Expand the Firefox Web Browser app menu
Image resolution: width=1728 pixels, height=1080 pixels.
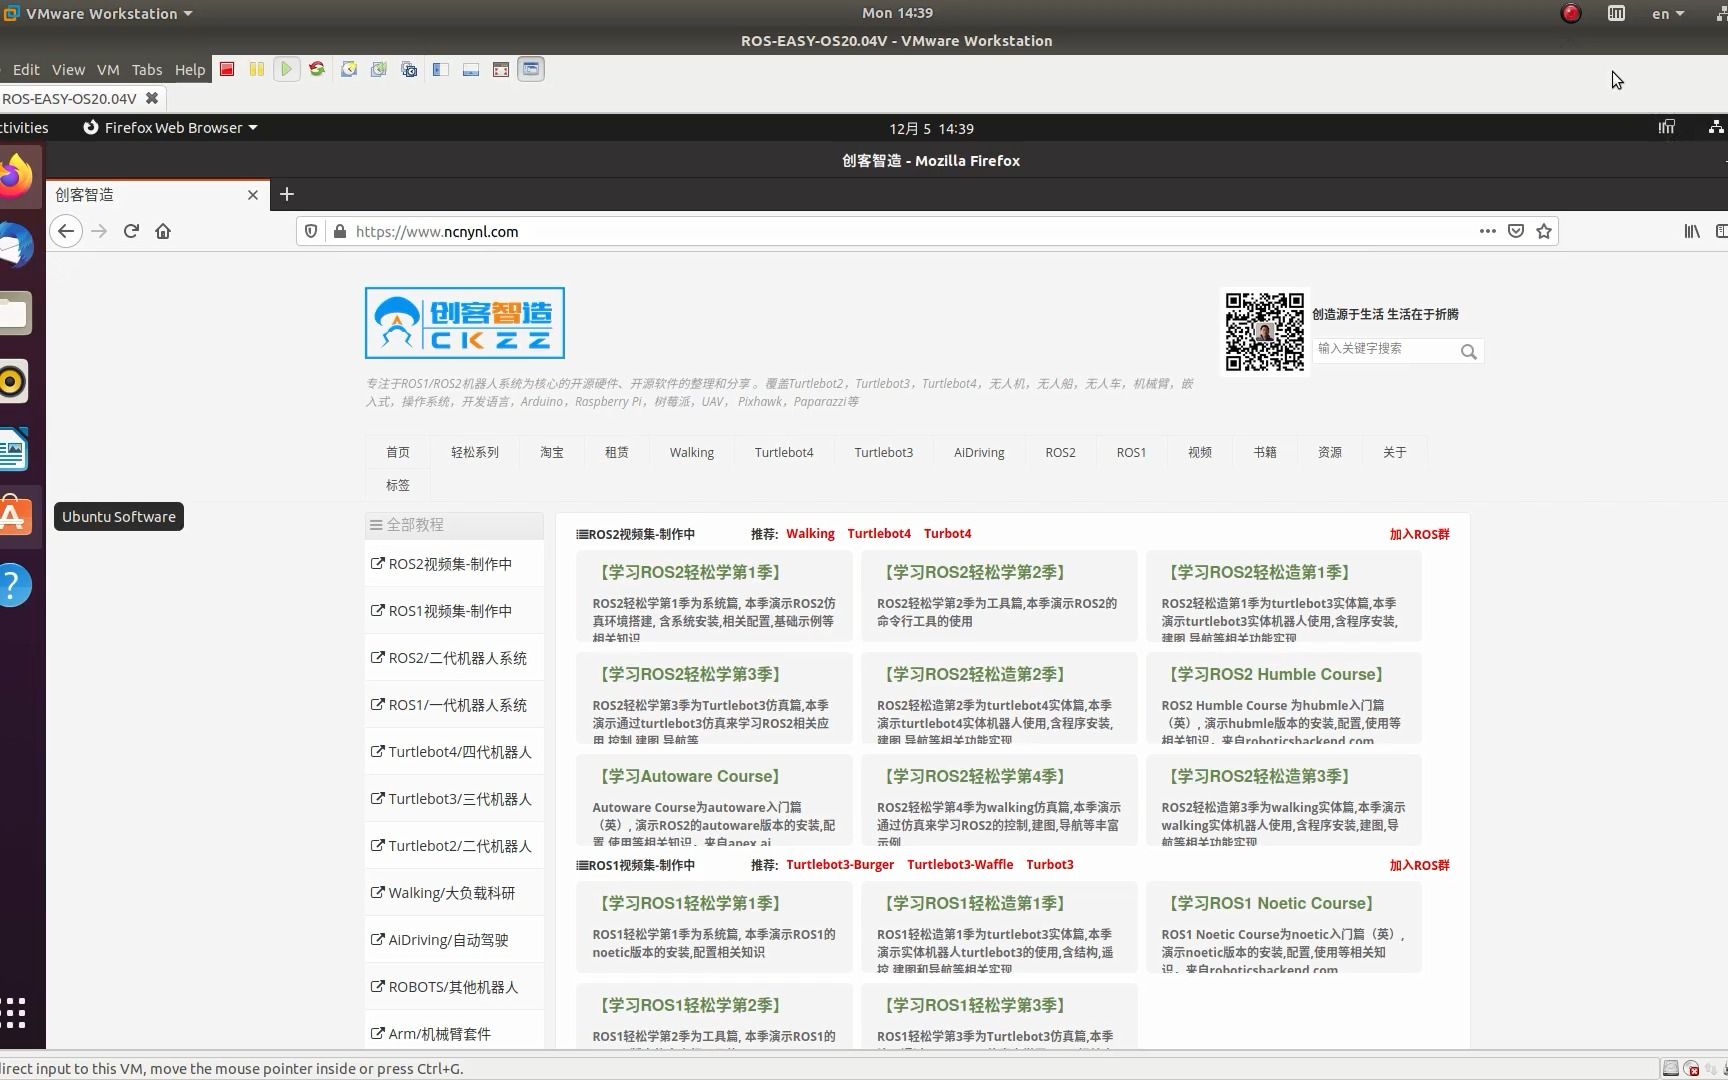pyautogui.click(x=170, y=127)
